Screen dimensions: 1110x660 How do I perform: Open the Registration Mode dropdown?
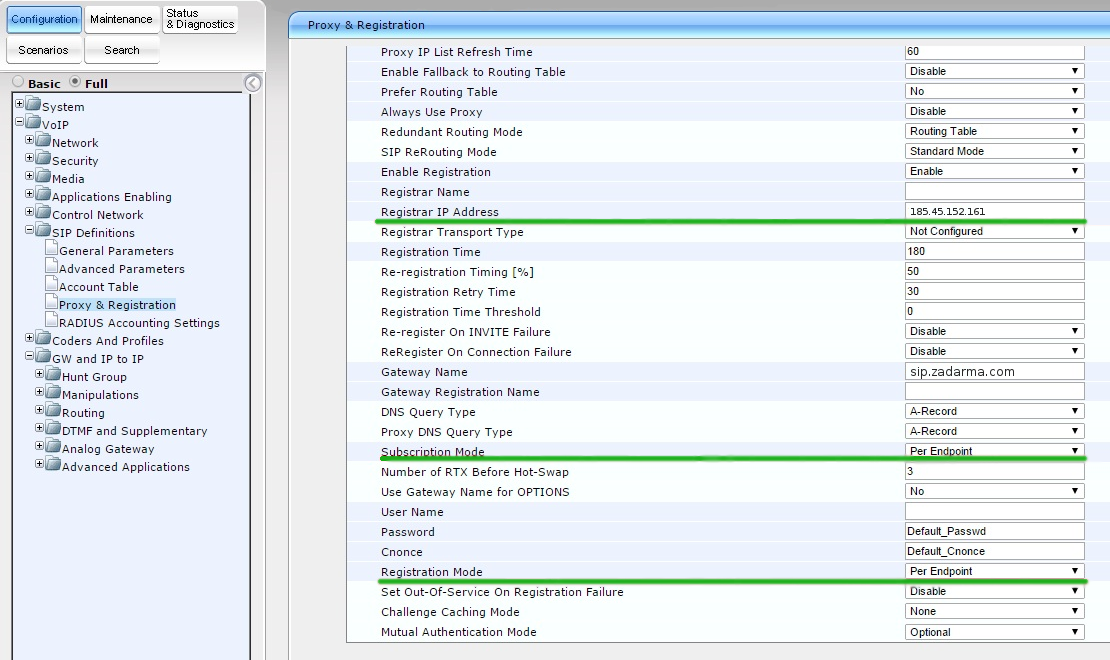994,571
